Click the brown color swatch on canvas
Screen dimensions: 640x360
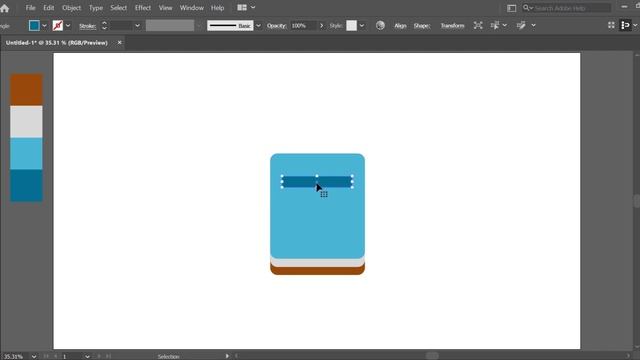[26, 90]
